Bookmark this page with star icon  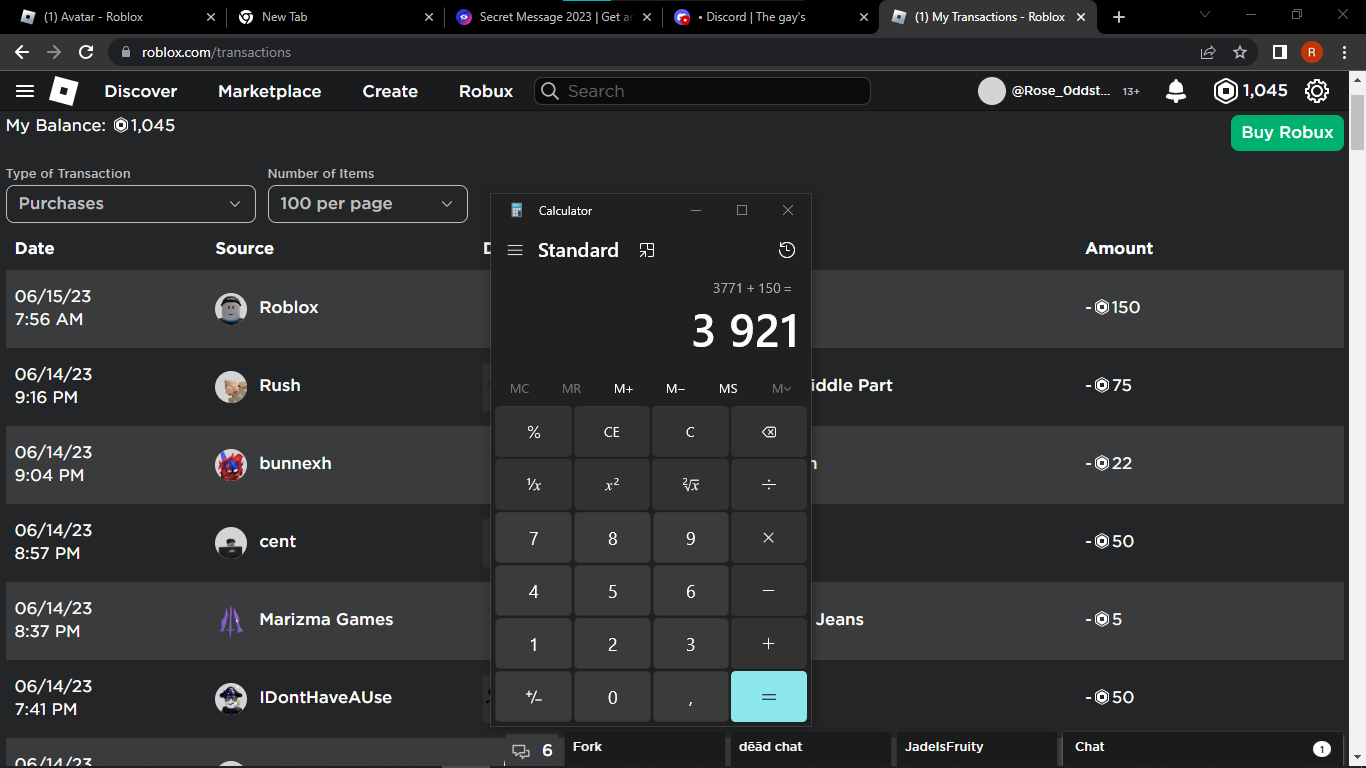point(1240,52)
